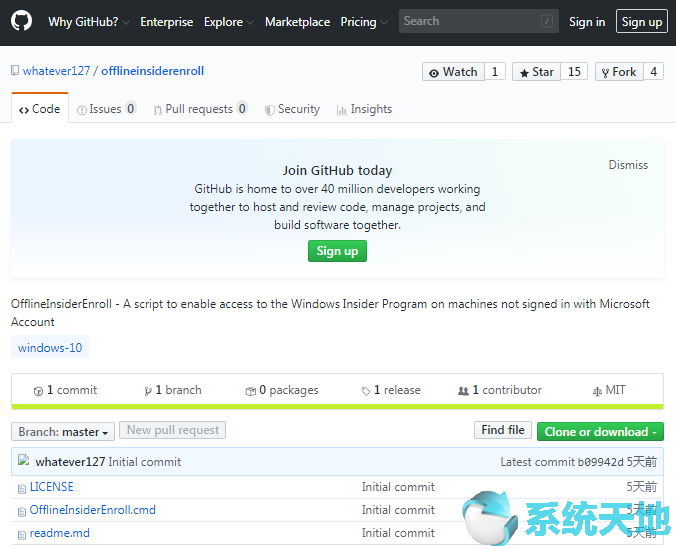This screenshot has width=676, height=549.
Task: Star the repository
Action: [x=536, y=72]
